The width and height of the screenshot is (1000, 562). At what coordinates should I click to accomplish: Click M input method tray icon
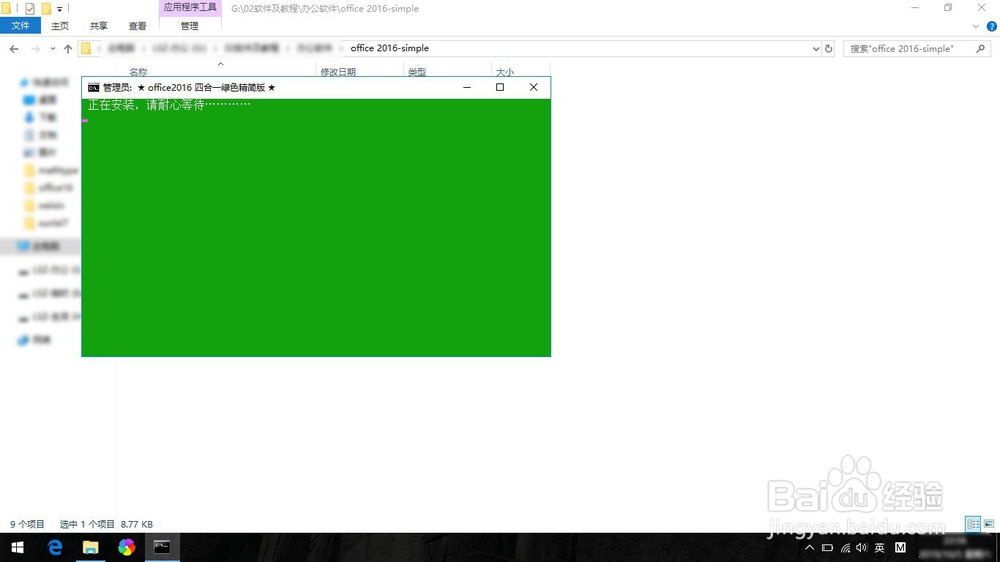click(x=901, y=547)
